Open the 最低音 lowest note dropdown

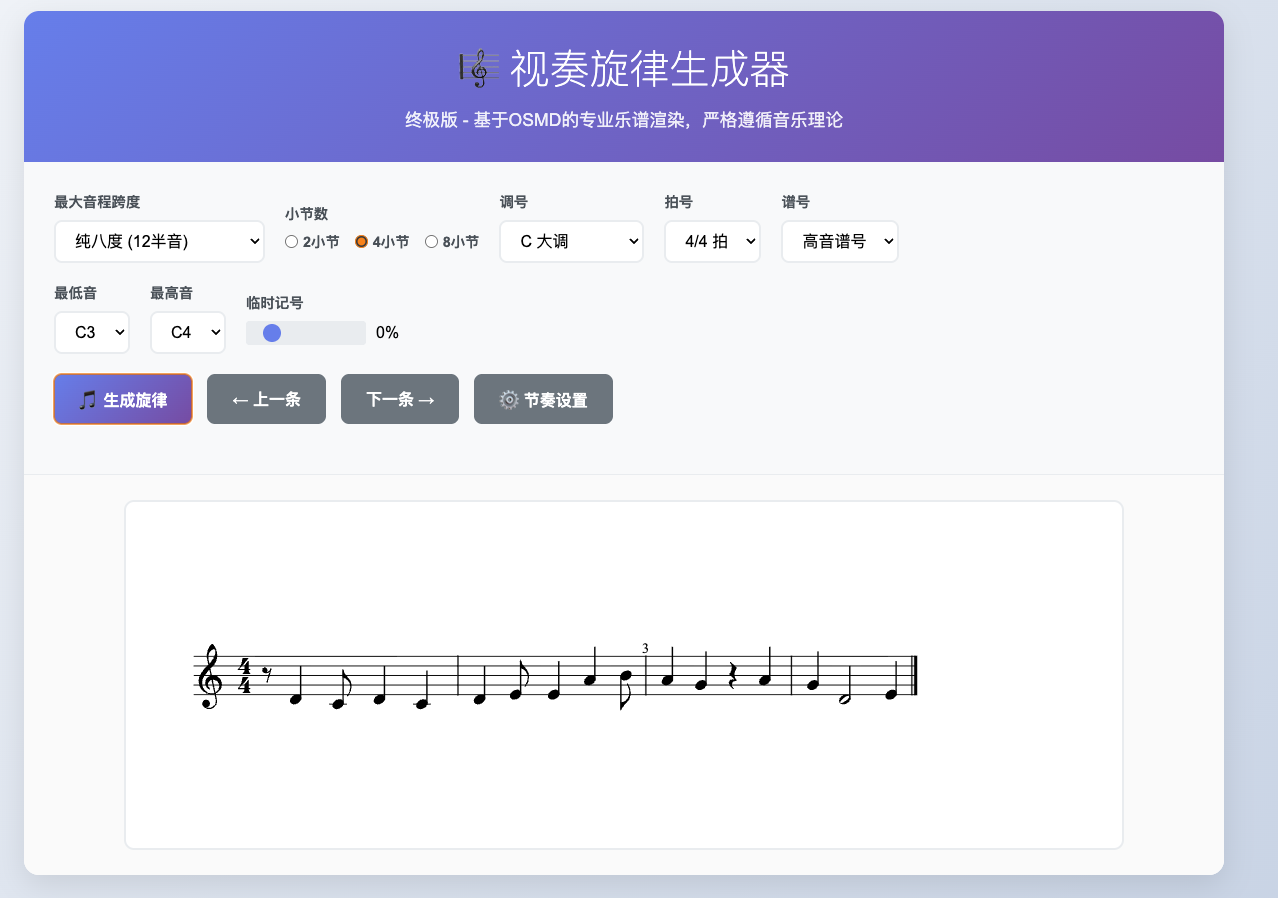92,332
